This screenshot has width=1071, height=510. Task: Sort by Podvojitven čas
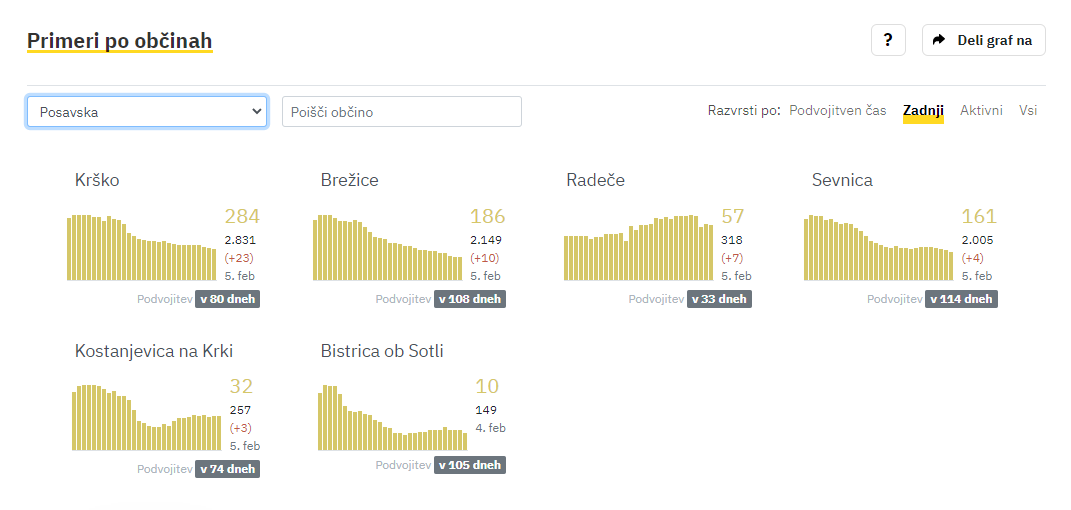tap(837, 111)
